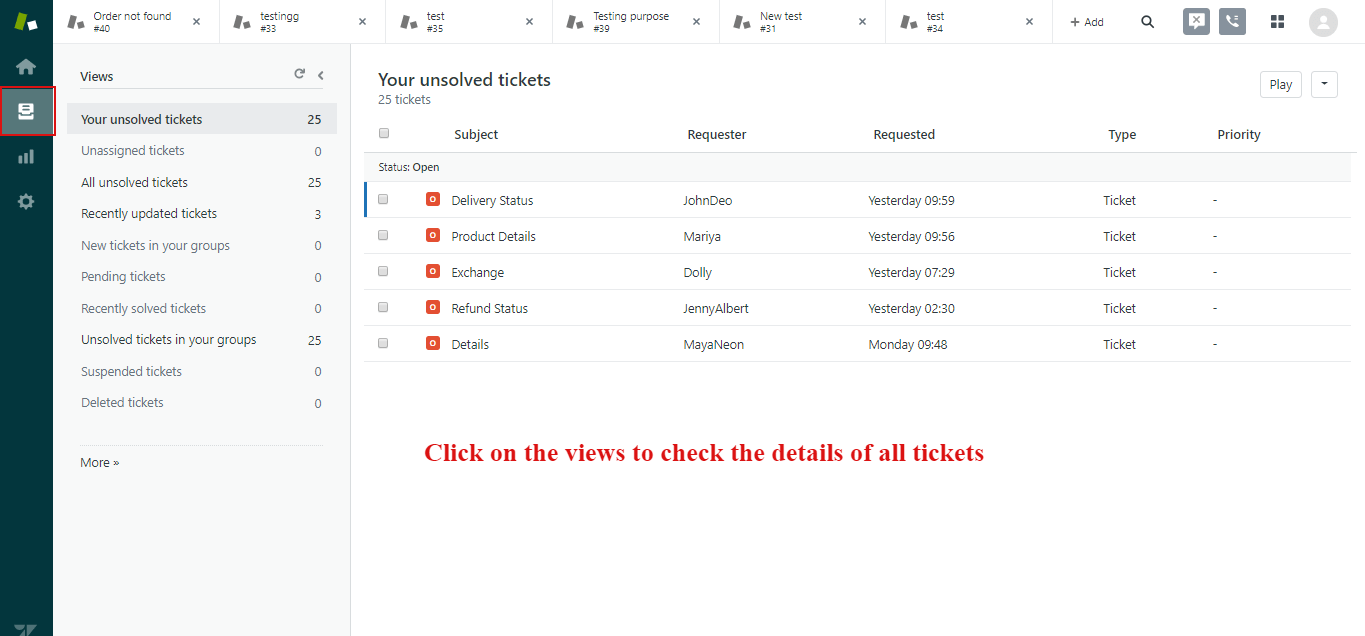Viewport: 1365px width, 636px height.
Task: Open the Reporting bar chart icon
Action: [x=26, y=156]
